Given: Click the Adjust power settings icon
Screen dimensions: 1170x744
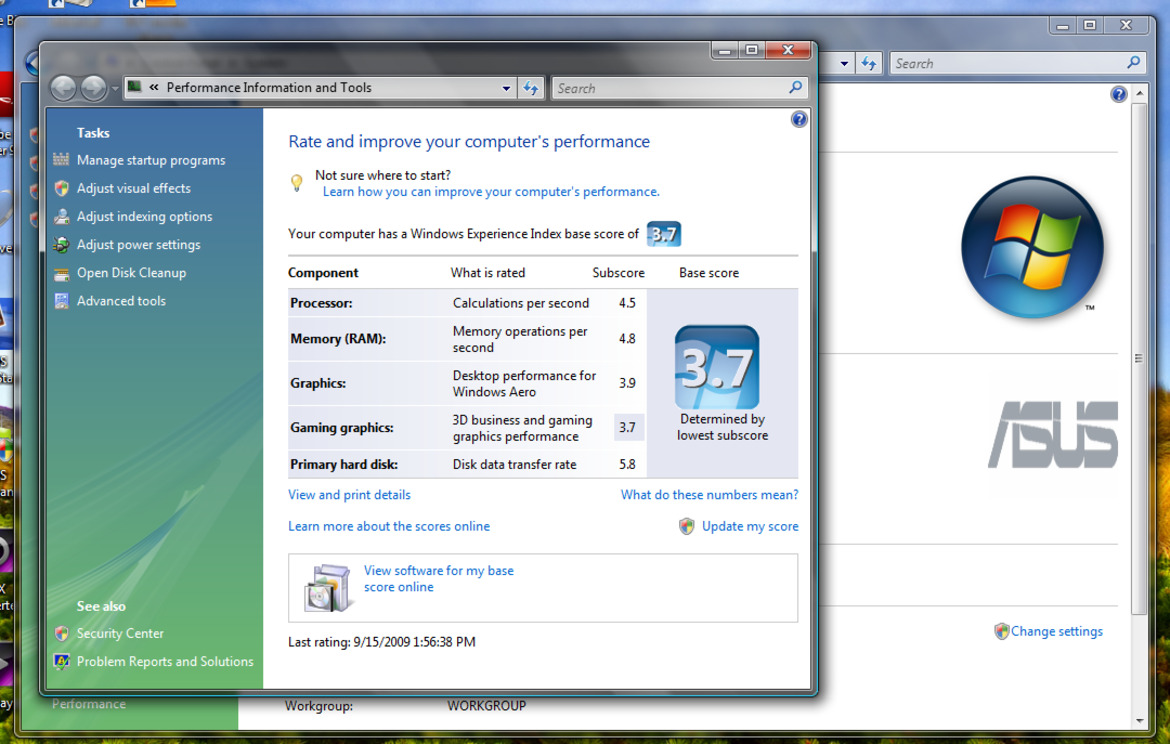Looking at the screenshot, I should coord(61,245).
